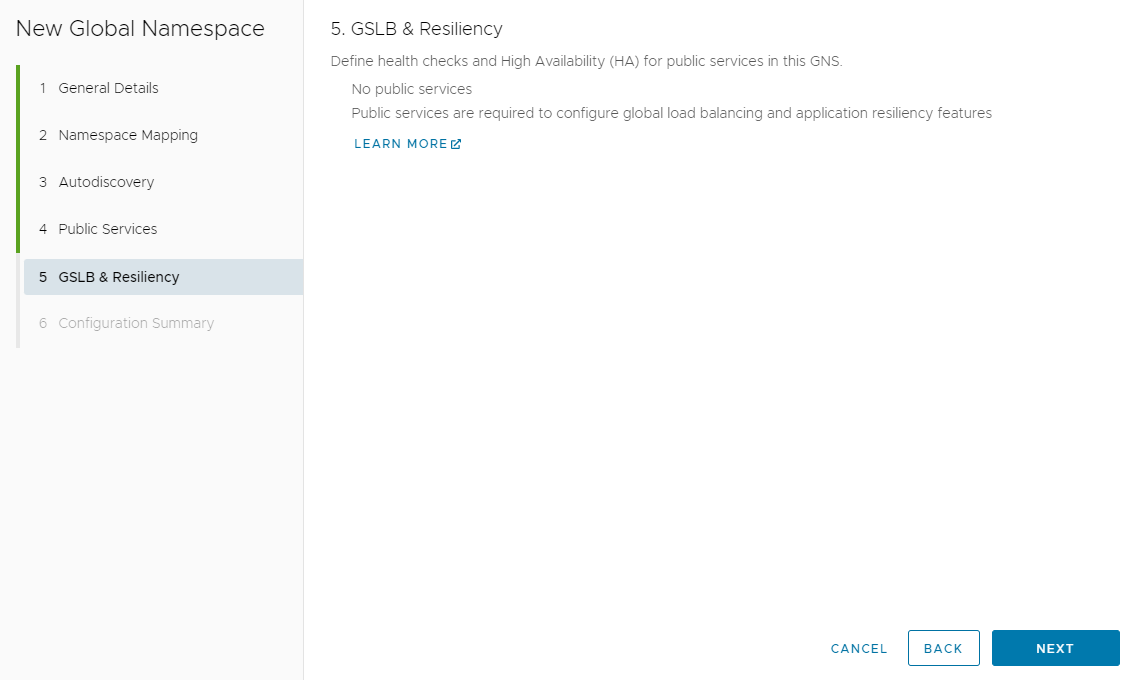
Task: Click the green progress indicator beside Autodiscovery
Action: (x=18, y=182)
